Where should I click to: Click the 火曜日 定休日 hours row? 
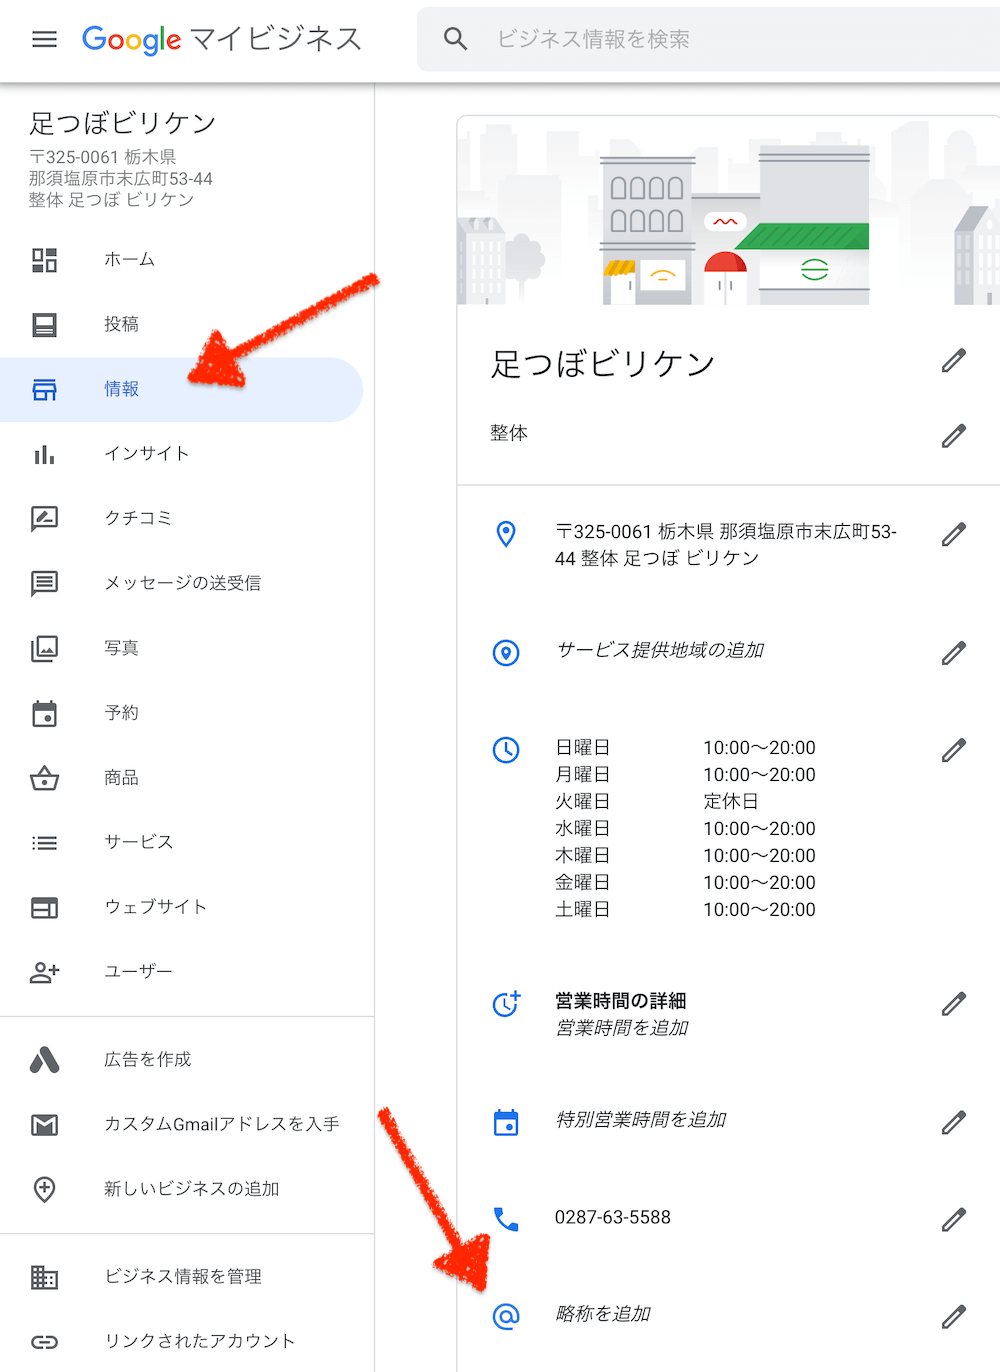(685, 801)
